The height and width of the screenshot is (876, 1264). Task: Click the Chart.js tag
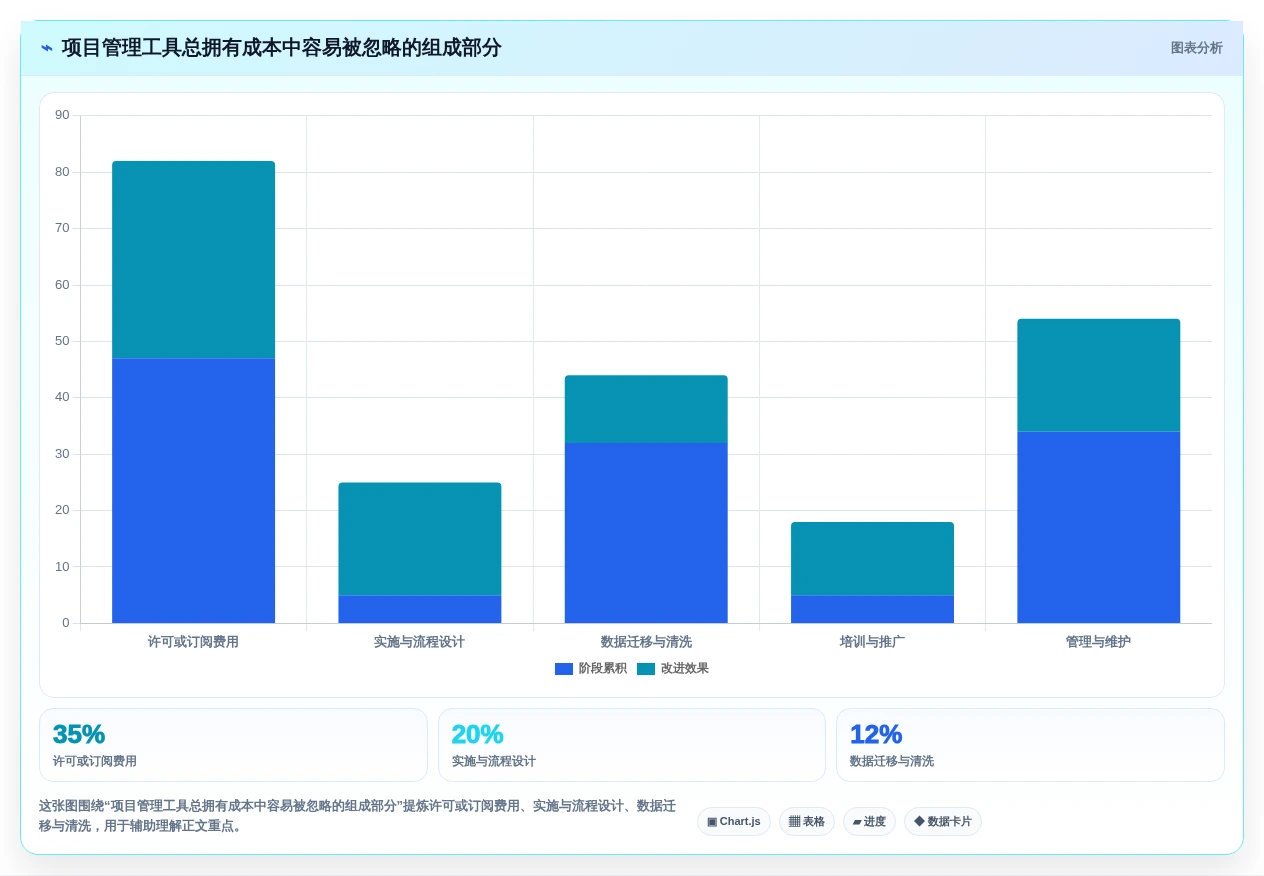734,821
